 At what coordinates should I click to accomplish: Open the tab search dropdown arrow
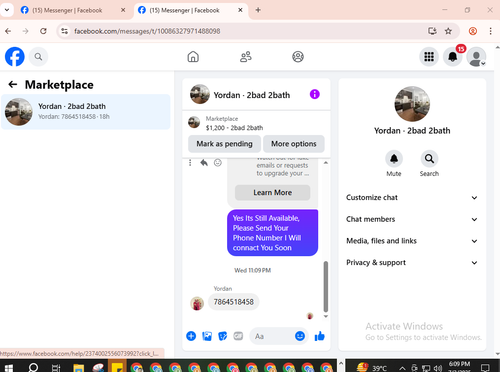[x=7, y=10]
